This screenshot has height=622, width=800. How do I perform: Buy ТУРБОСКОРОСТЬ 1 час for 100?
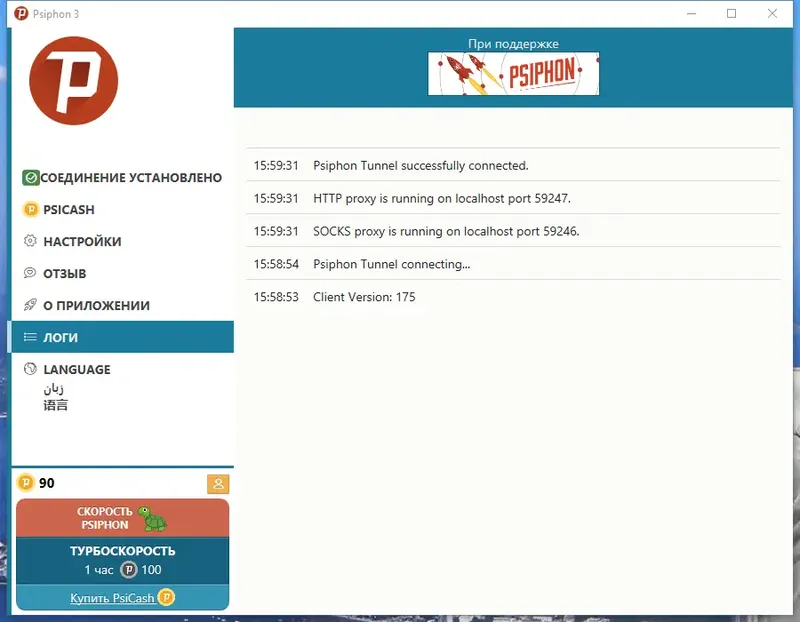[x=122, y=560]
